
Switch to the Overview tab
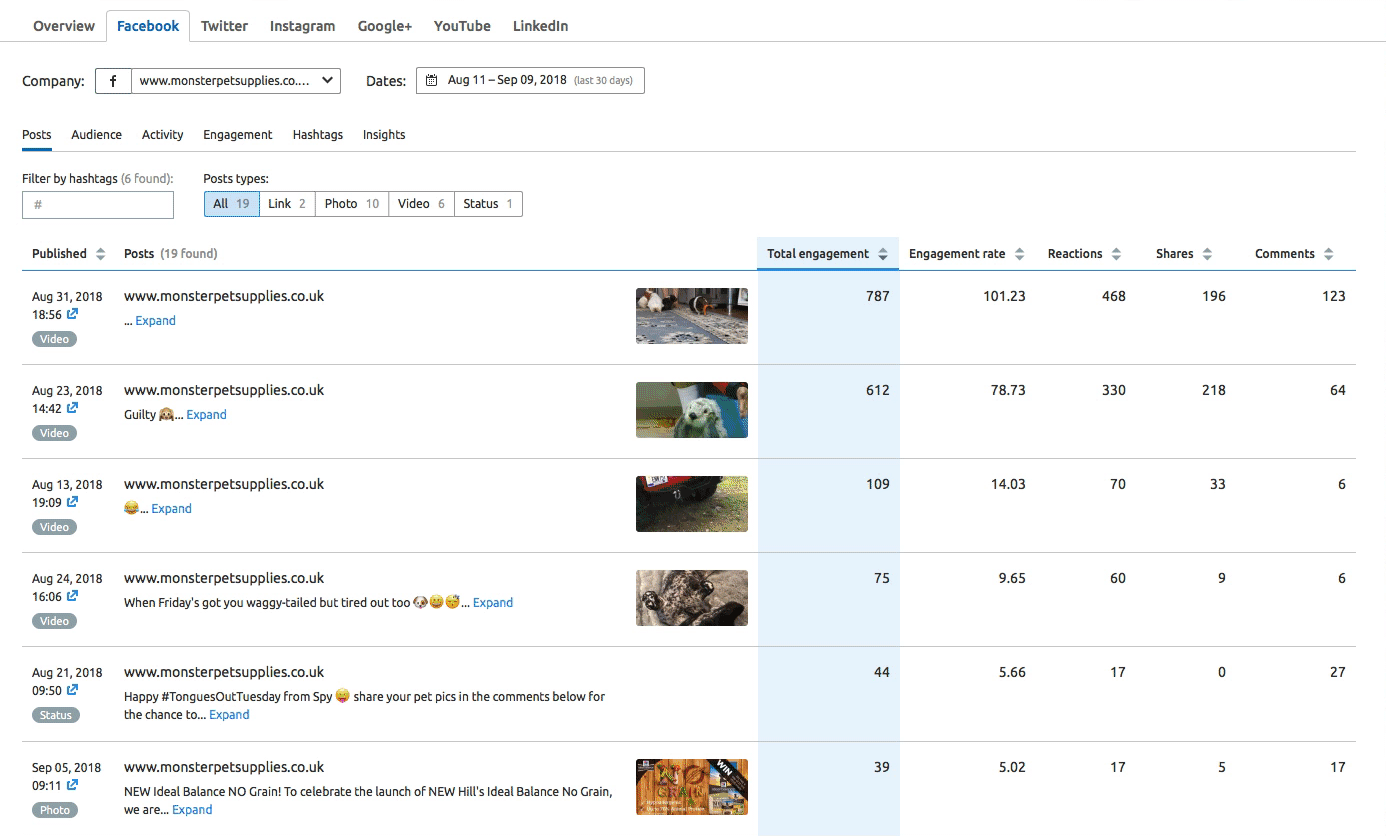coord(64,26)
